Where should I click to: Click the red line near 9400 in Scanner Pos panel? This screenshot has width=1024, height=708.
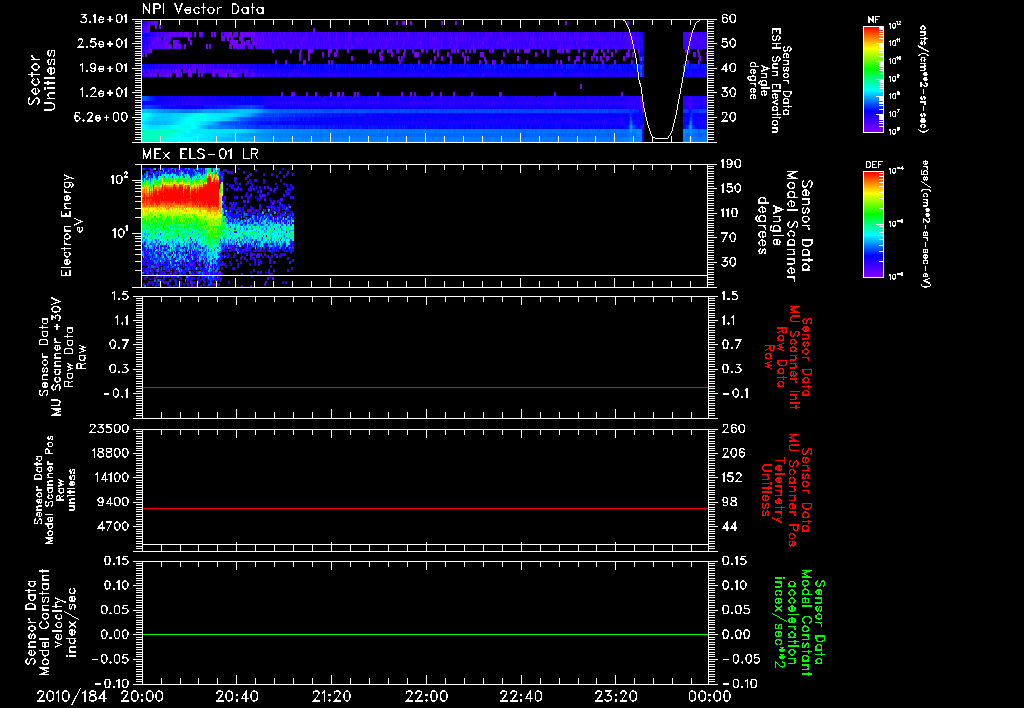pyautogui.click(x=425, y=508)
